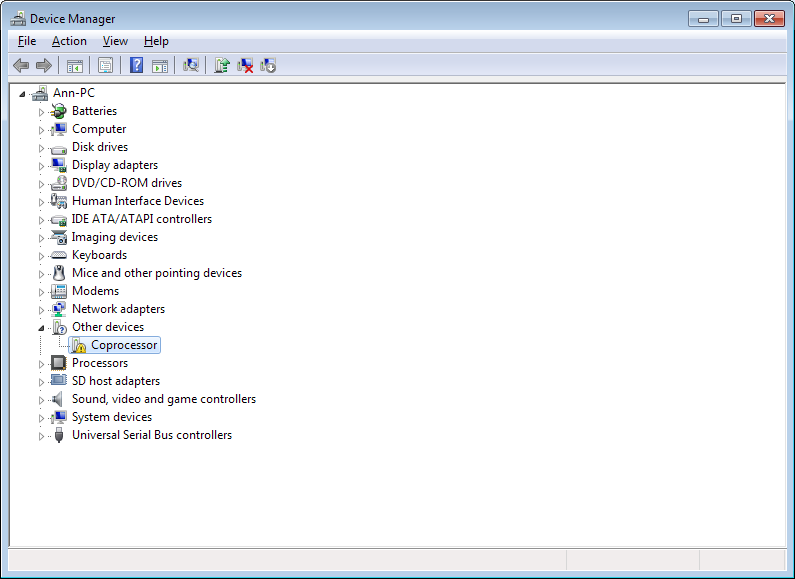Click the Scan for hardware changes icon

191,65
